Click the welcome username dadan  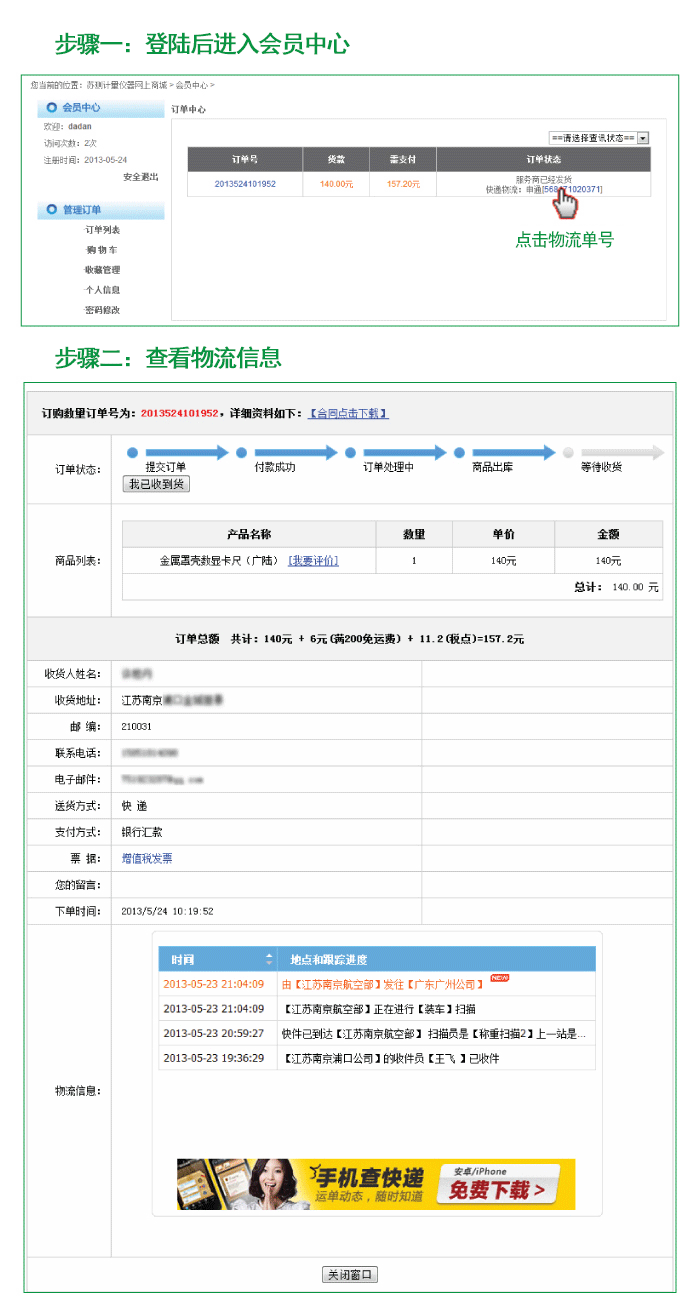point(80,127)
